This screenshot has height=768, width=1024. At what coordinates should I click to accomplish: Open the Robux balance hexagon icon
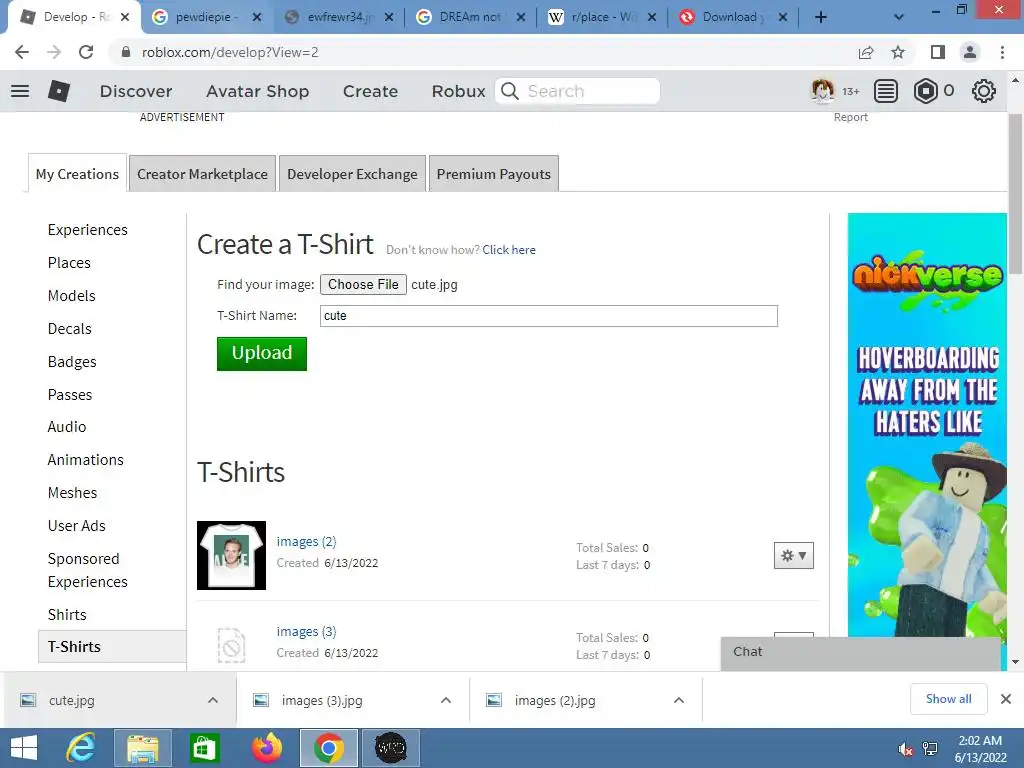click(925, 91)
